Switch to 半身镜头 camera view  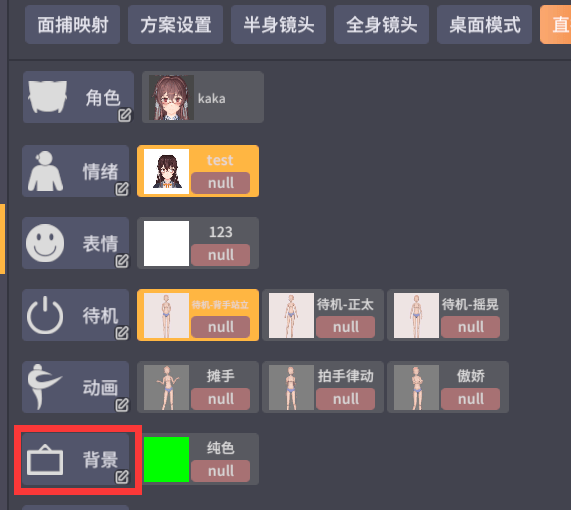point(279,25)
